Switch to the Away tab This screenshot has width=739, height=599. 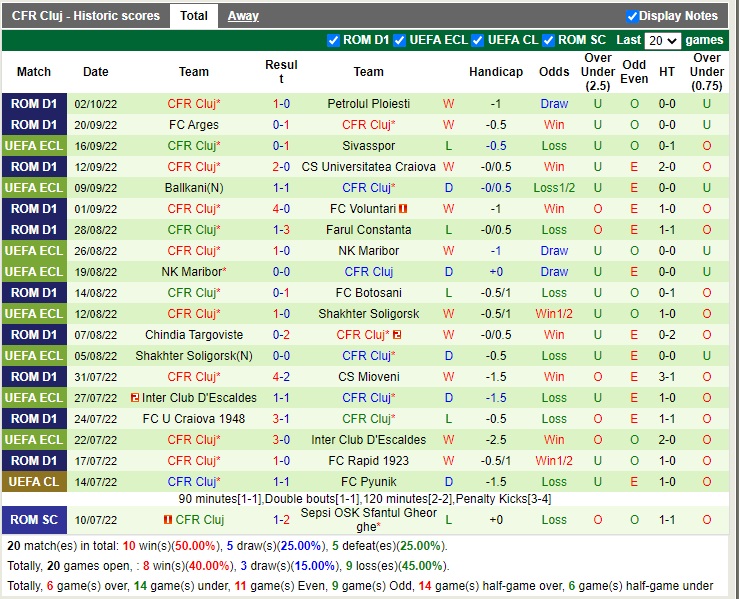[243, 16]
